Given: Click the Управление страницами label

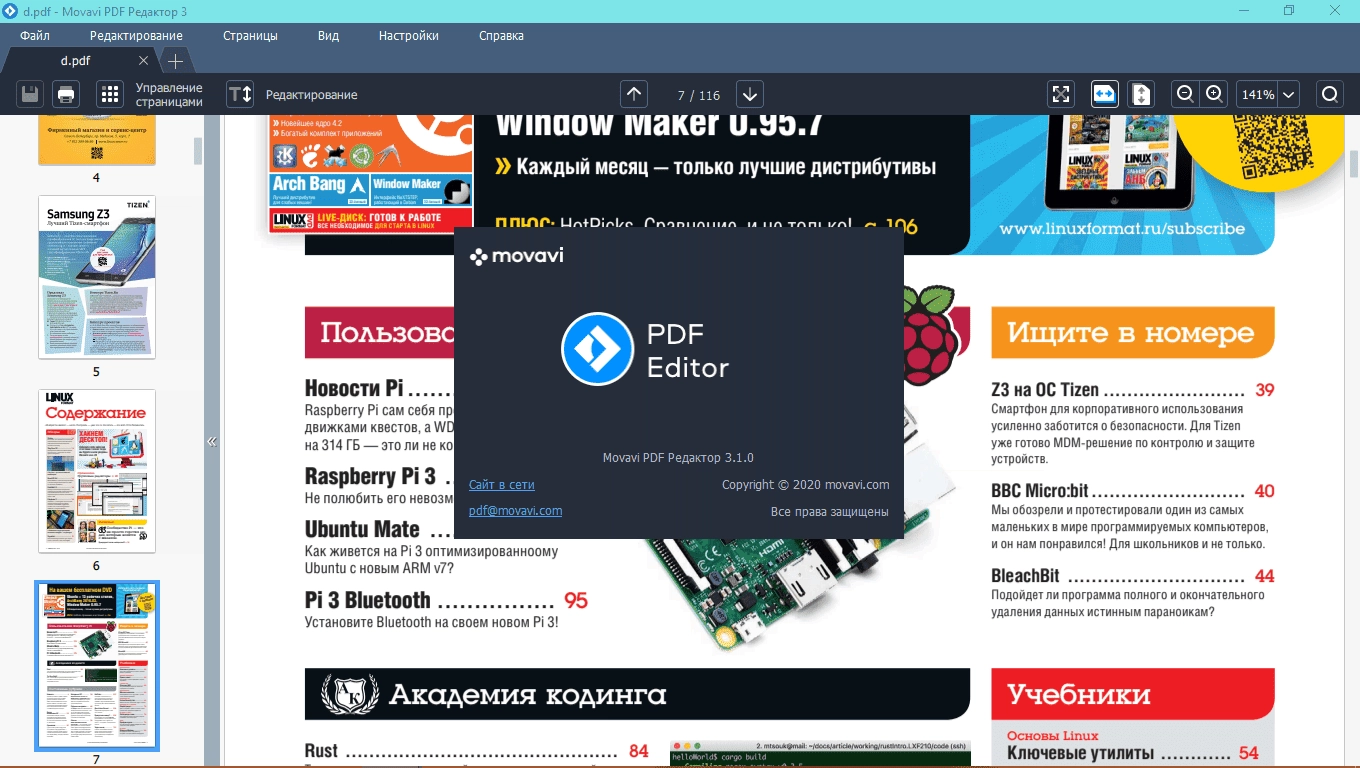Looking at the screenshot, I should pos(169,95).
